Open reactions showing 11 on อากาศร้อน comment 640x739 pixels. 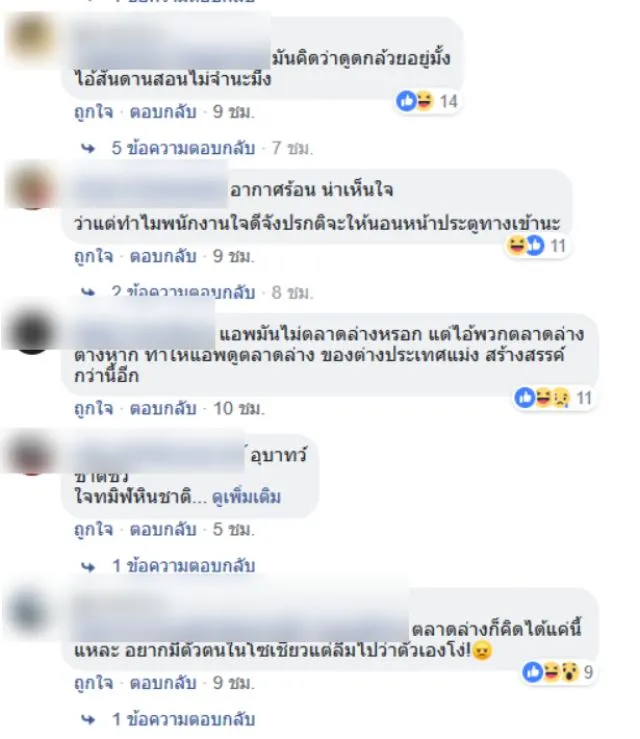(x=537, y=246)
